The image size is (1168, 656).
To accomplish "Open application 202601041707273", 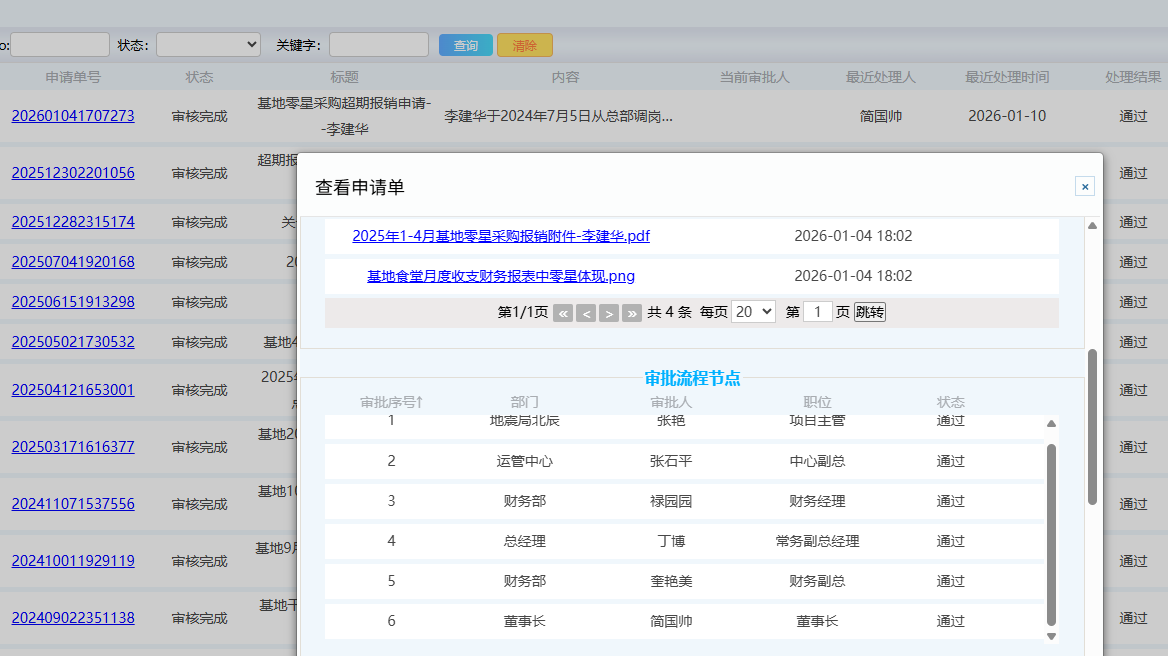I will click(x=73, y=116).
